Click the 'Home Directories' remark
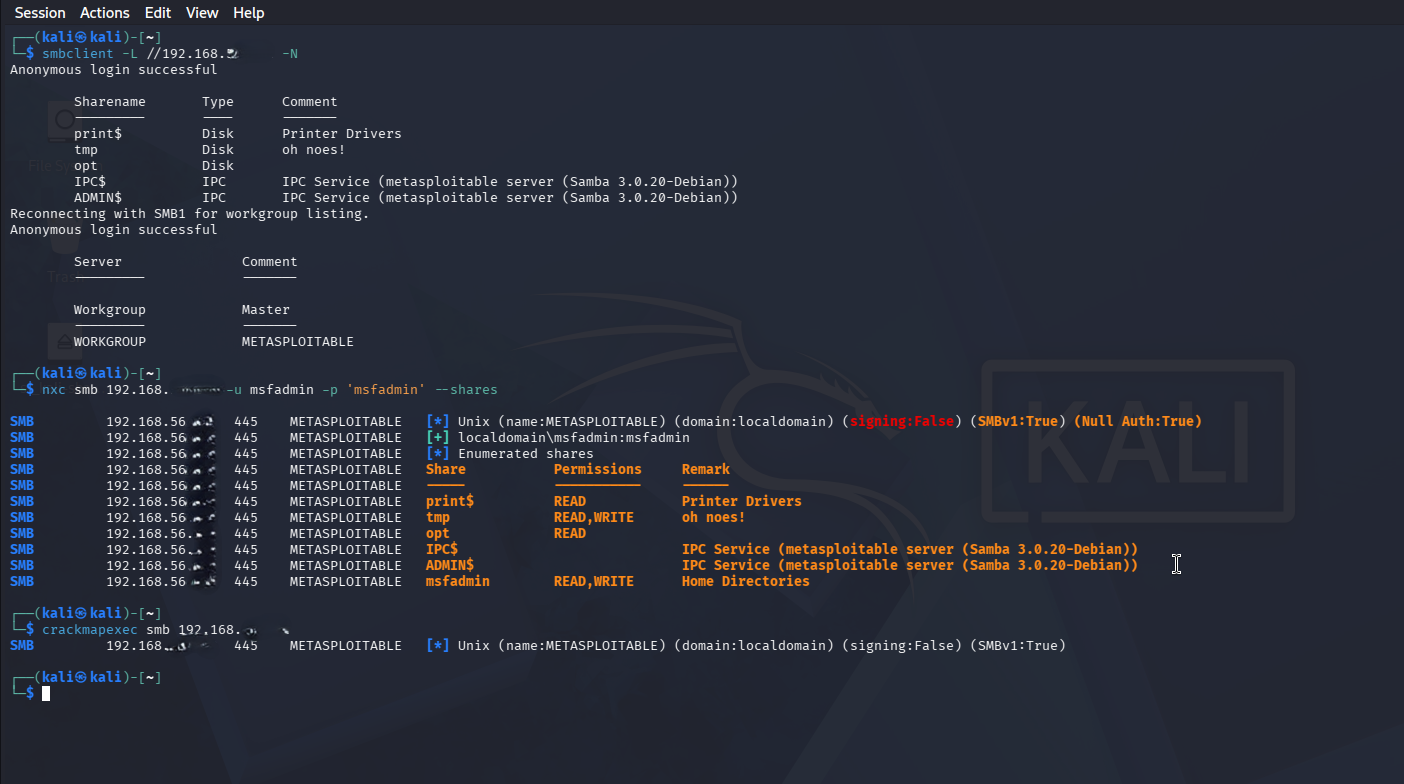 pyautogui.click(x=746, y=582)
